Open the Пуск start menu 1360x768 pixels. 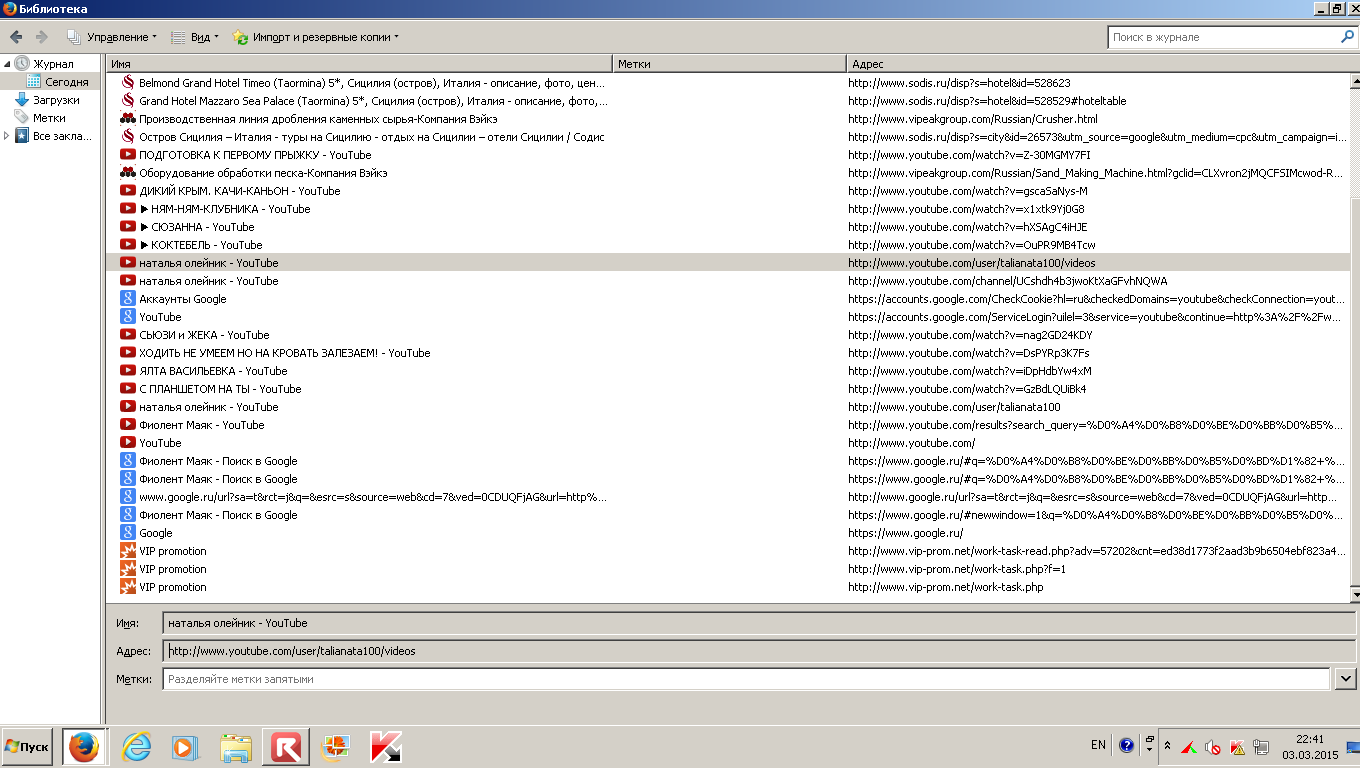tap(28, 747)
